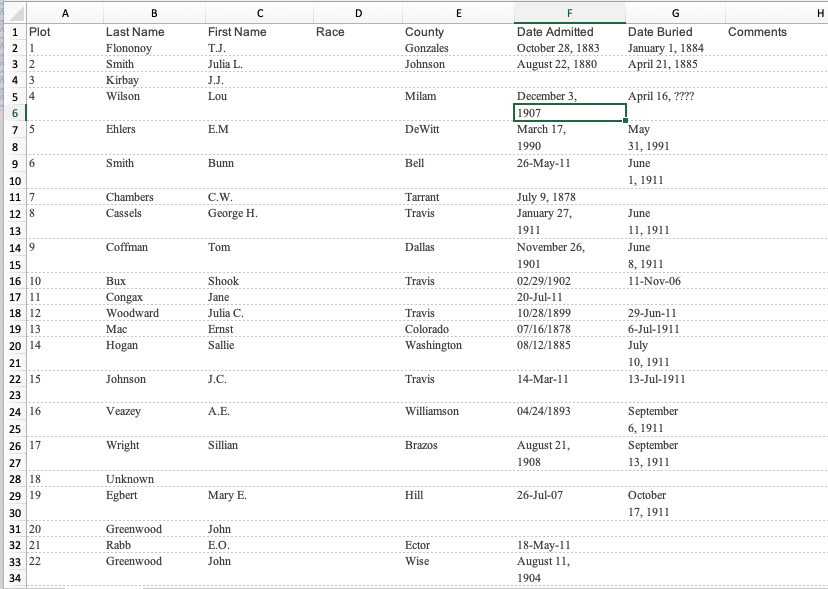The width and height of the screenshot is (828, 589).
Task: Select row 6 header
Action: [14, 113]
